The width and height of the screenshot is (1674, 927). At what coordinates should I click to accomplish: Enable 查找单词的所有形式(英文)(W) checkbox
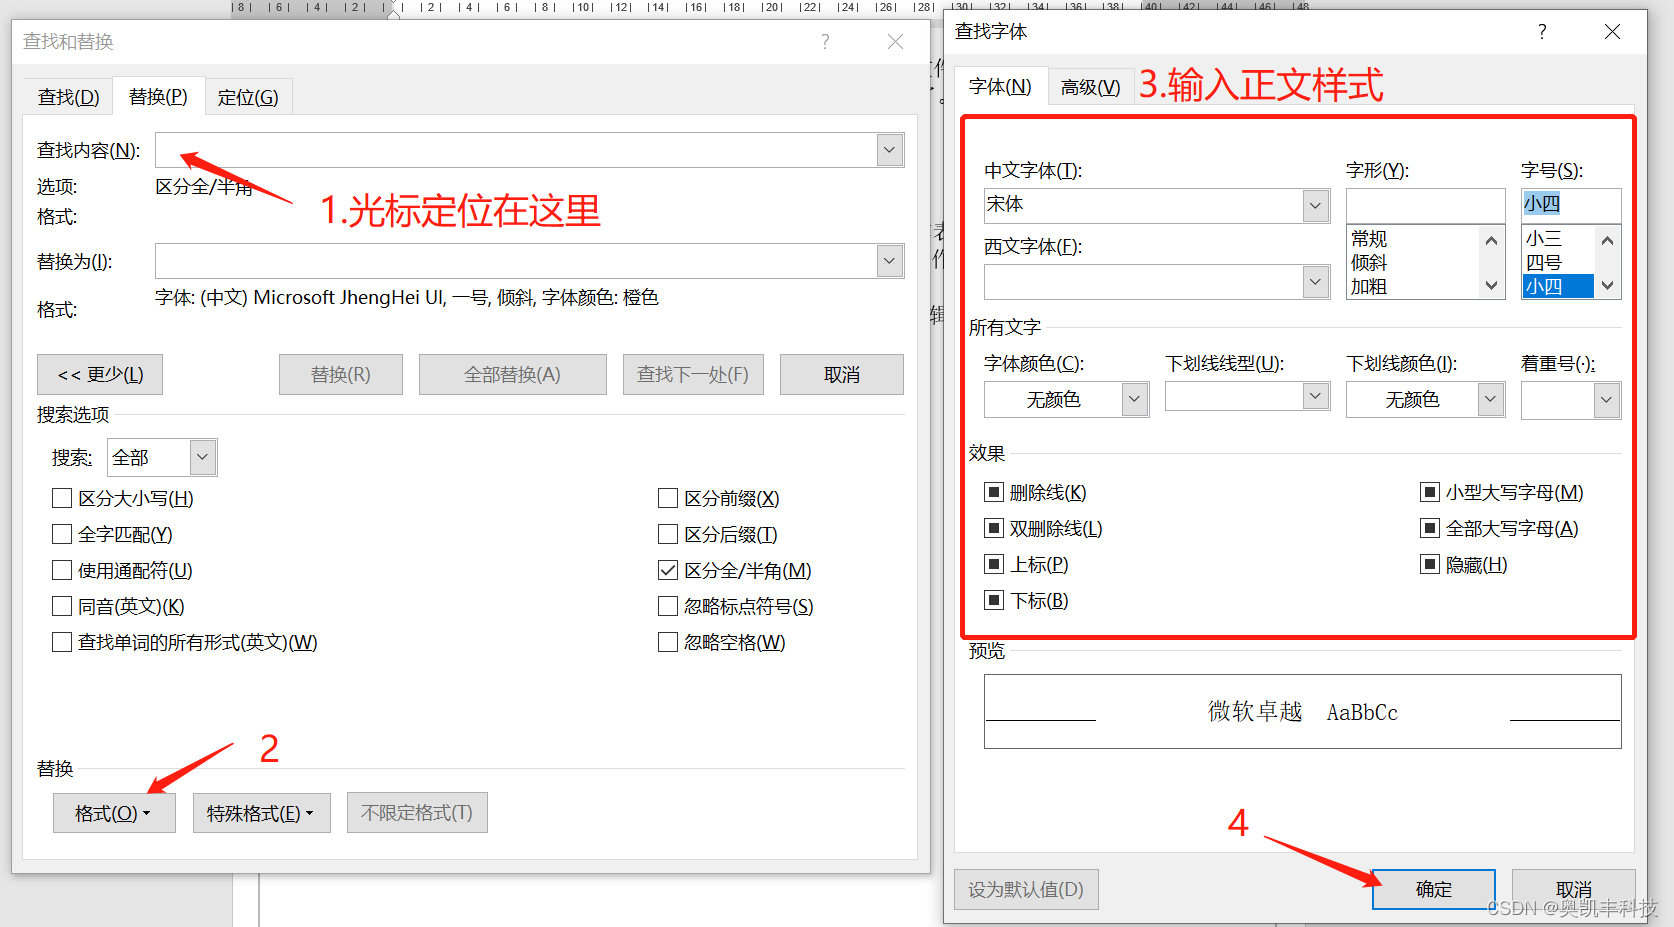[62, 642]
